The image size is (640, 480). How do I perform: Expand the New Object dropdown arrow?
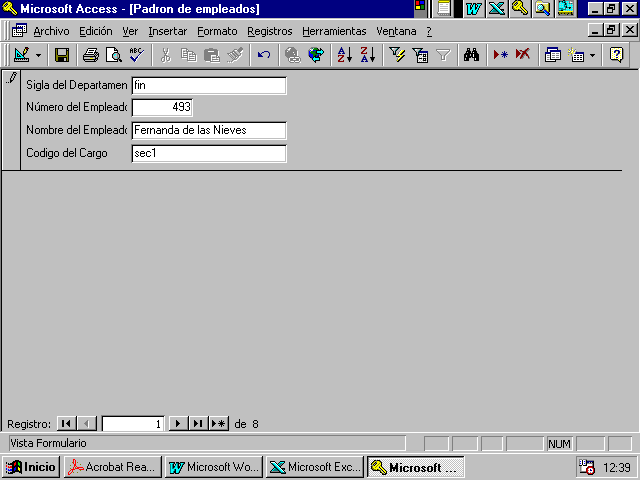coord(593,55)
